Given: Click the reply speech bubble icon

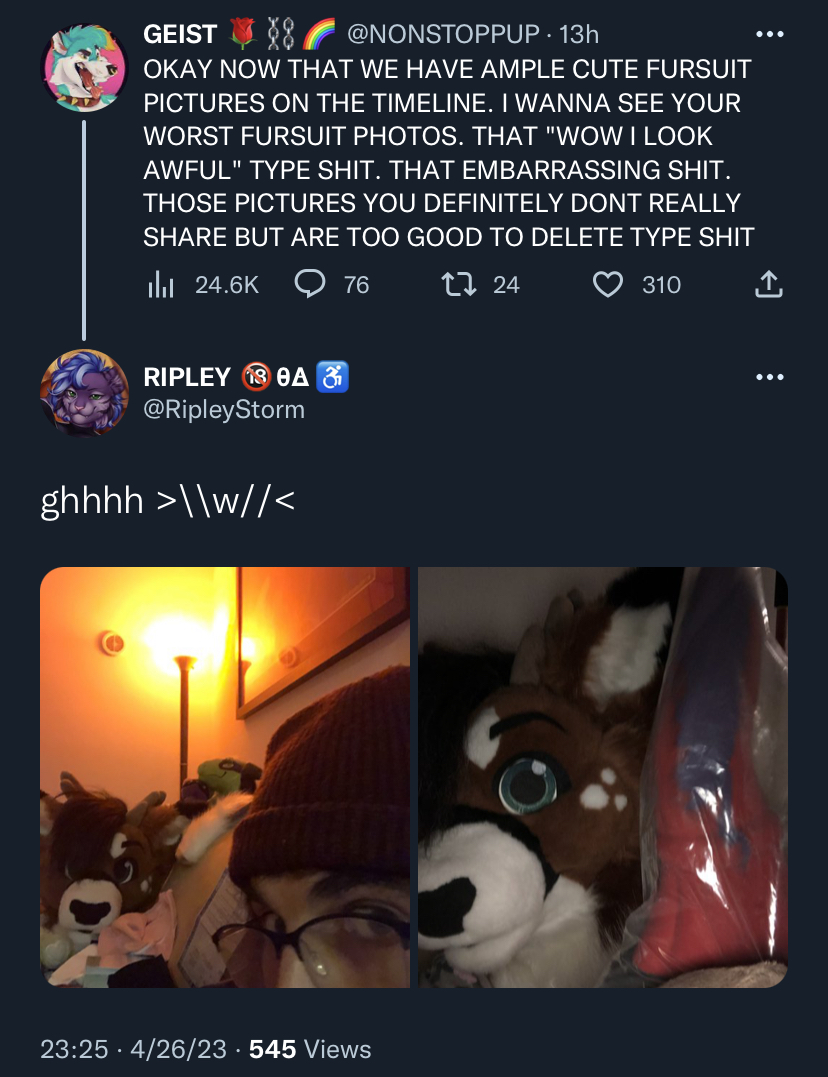Looking at the screenshot, I should pyautogui.click(x=309, y=284).
